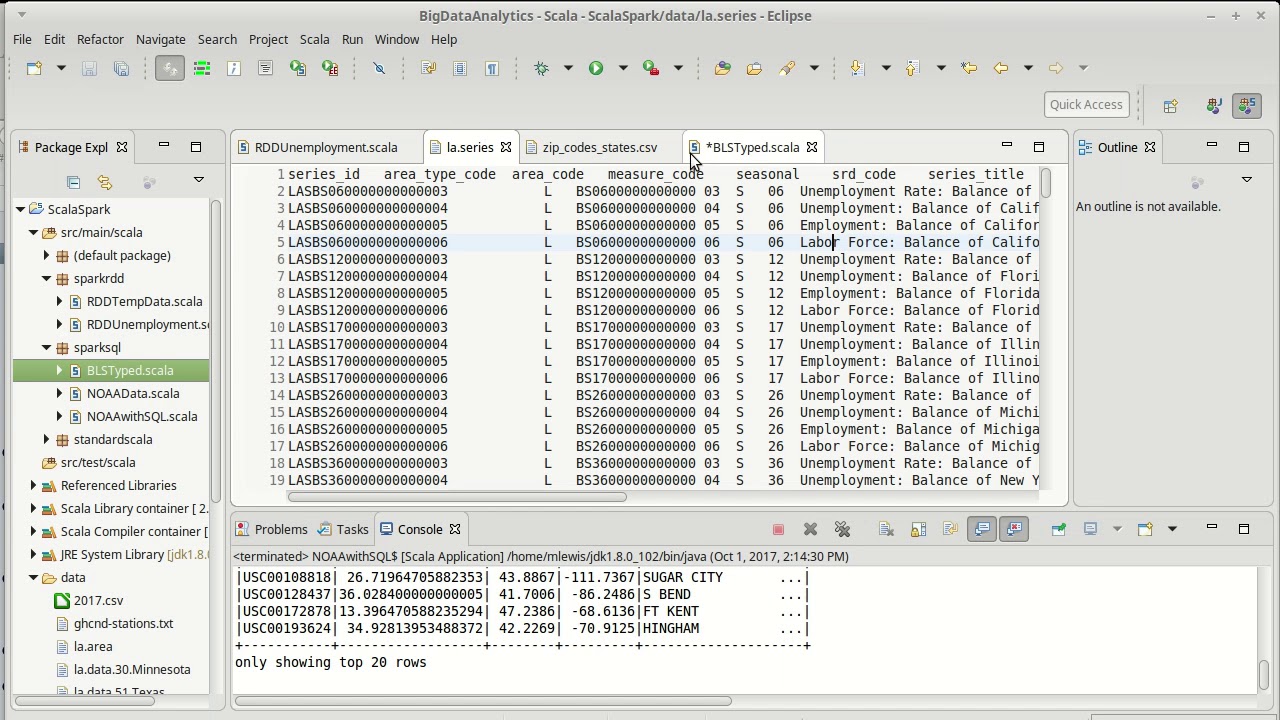Select NOAAData.scala in Package Explorer

point(133,393)
